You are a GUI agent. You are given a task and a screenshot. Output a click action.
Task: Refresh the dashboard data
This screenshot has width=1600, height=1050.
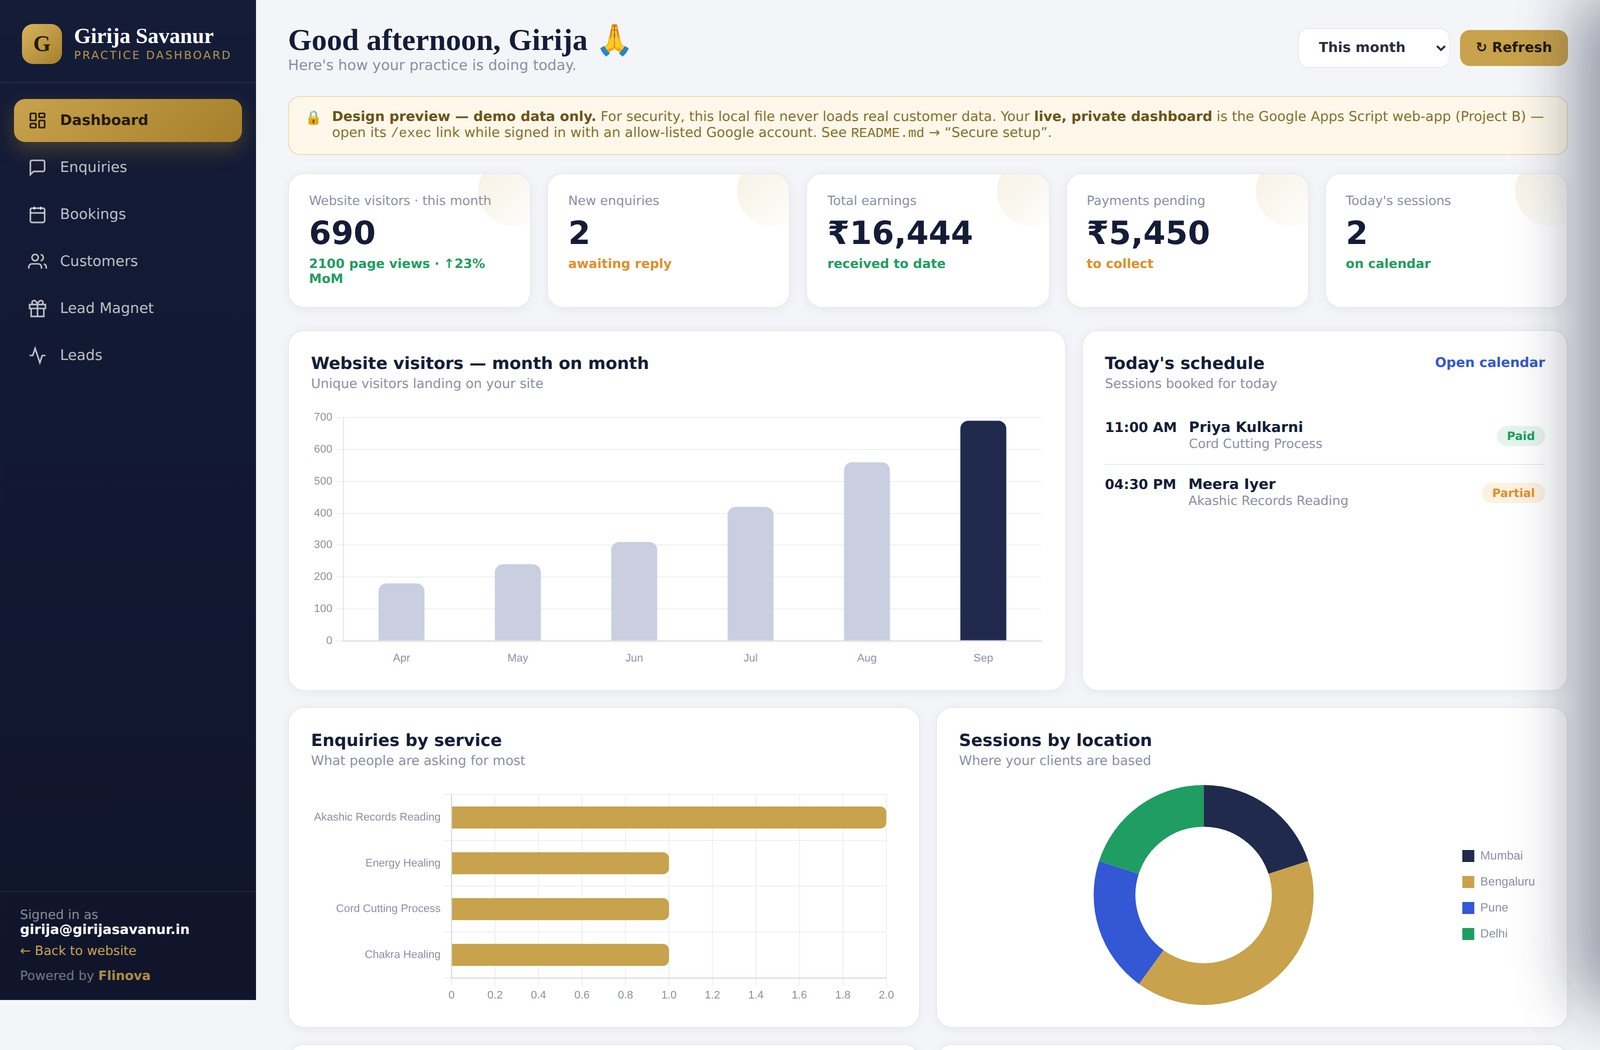pos(1513,48)
